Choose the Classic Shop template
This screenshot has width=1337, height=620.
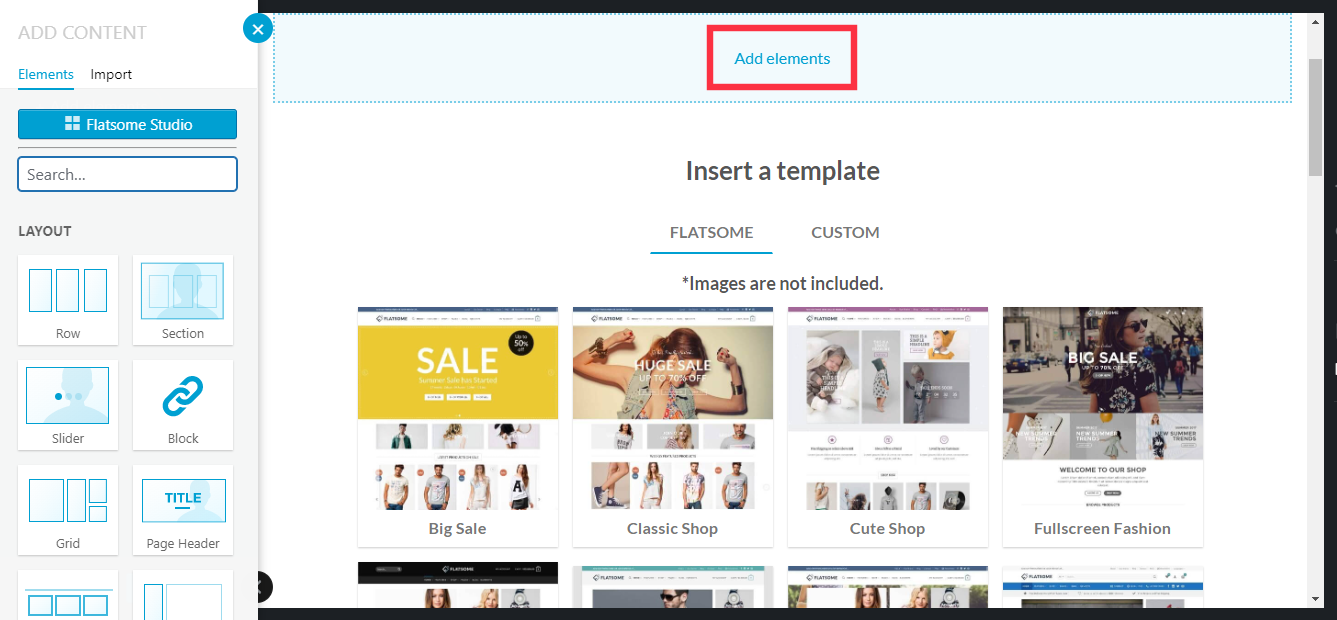(x=673, y=427)
